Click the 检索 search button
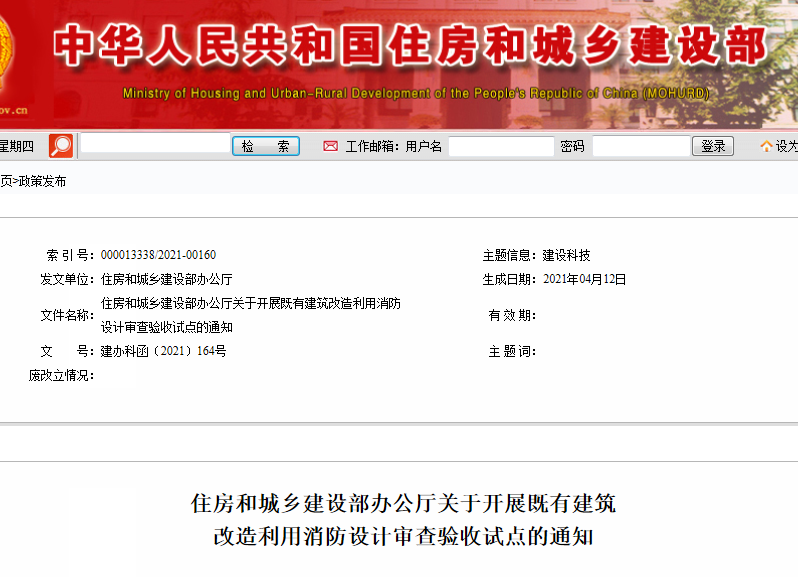Screen dimensions: 798x577 coord(266,146)
